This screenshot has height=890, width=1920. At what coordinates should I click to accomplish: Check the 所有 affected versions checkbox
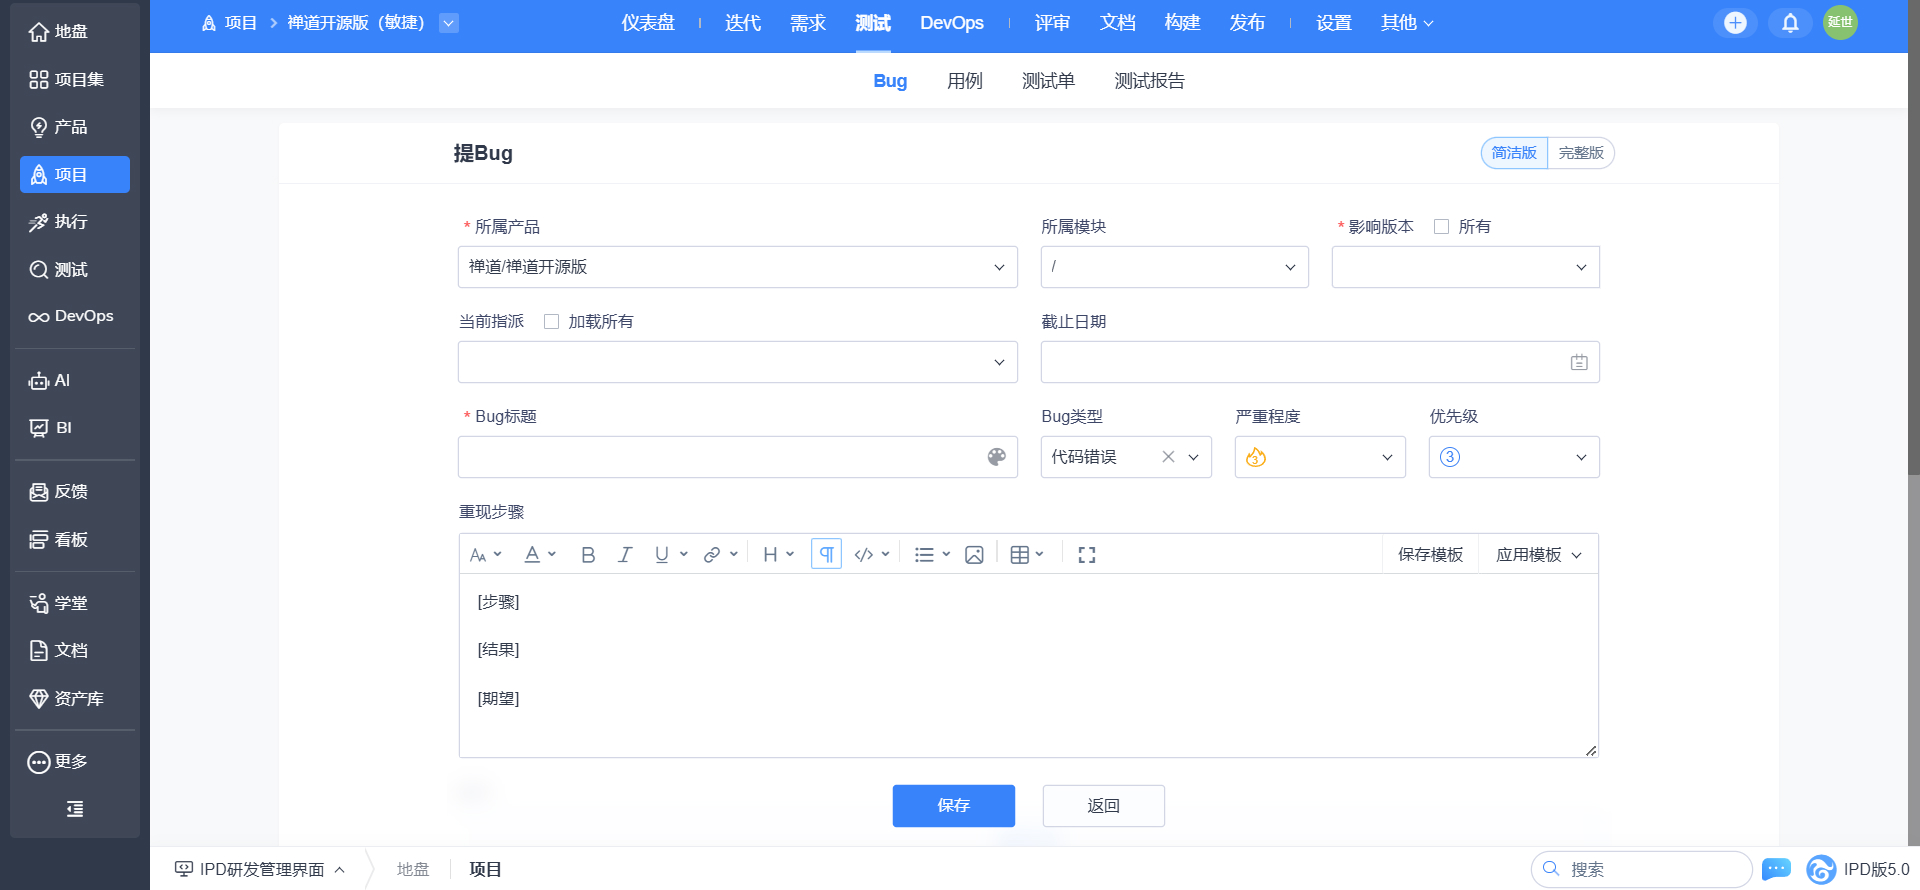1441,227
